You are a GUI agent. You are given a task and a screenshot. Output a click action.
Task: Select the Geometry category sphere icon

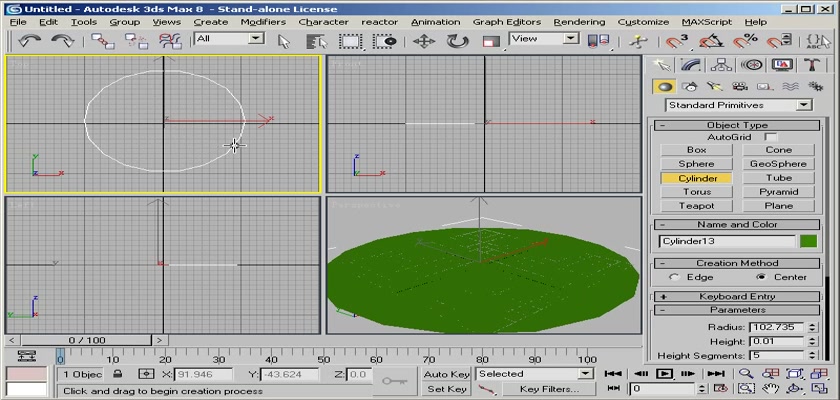[x=664, y=86]
